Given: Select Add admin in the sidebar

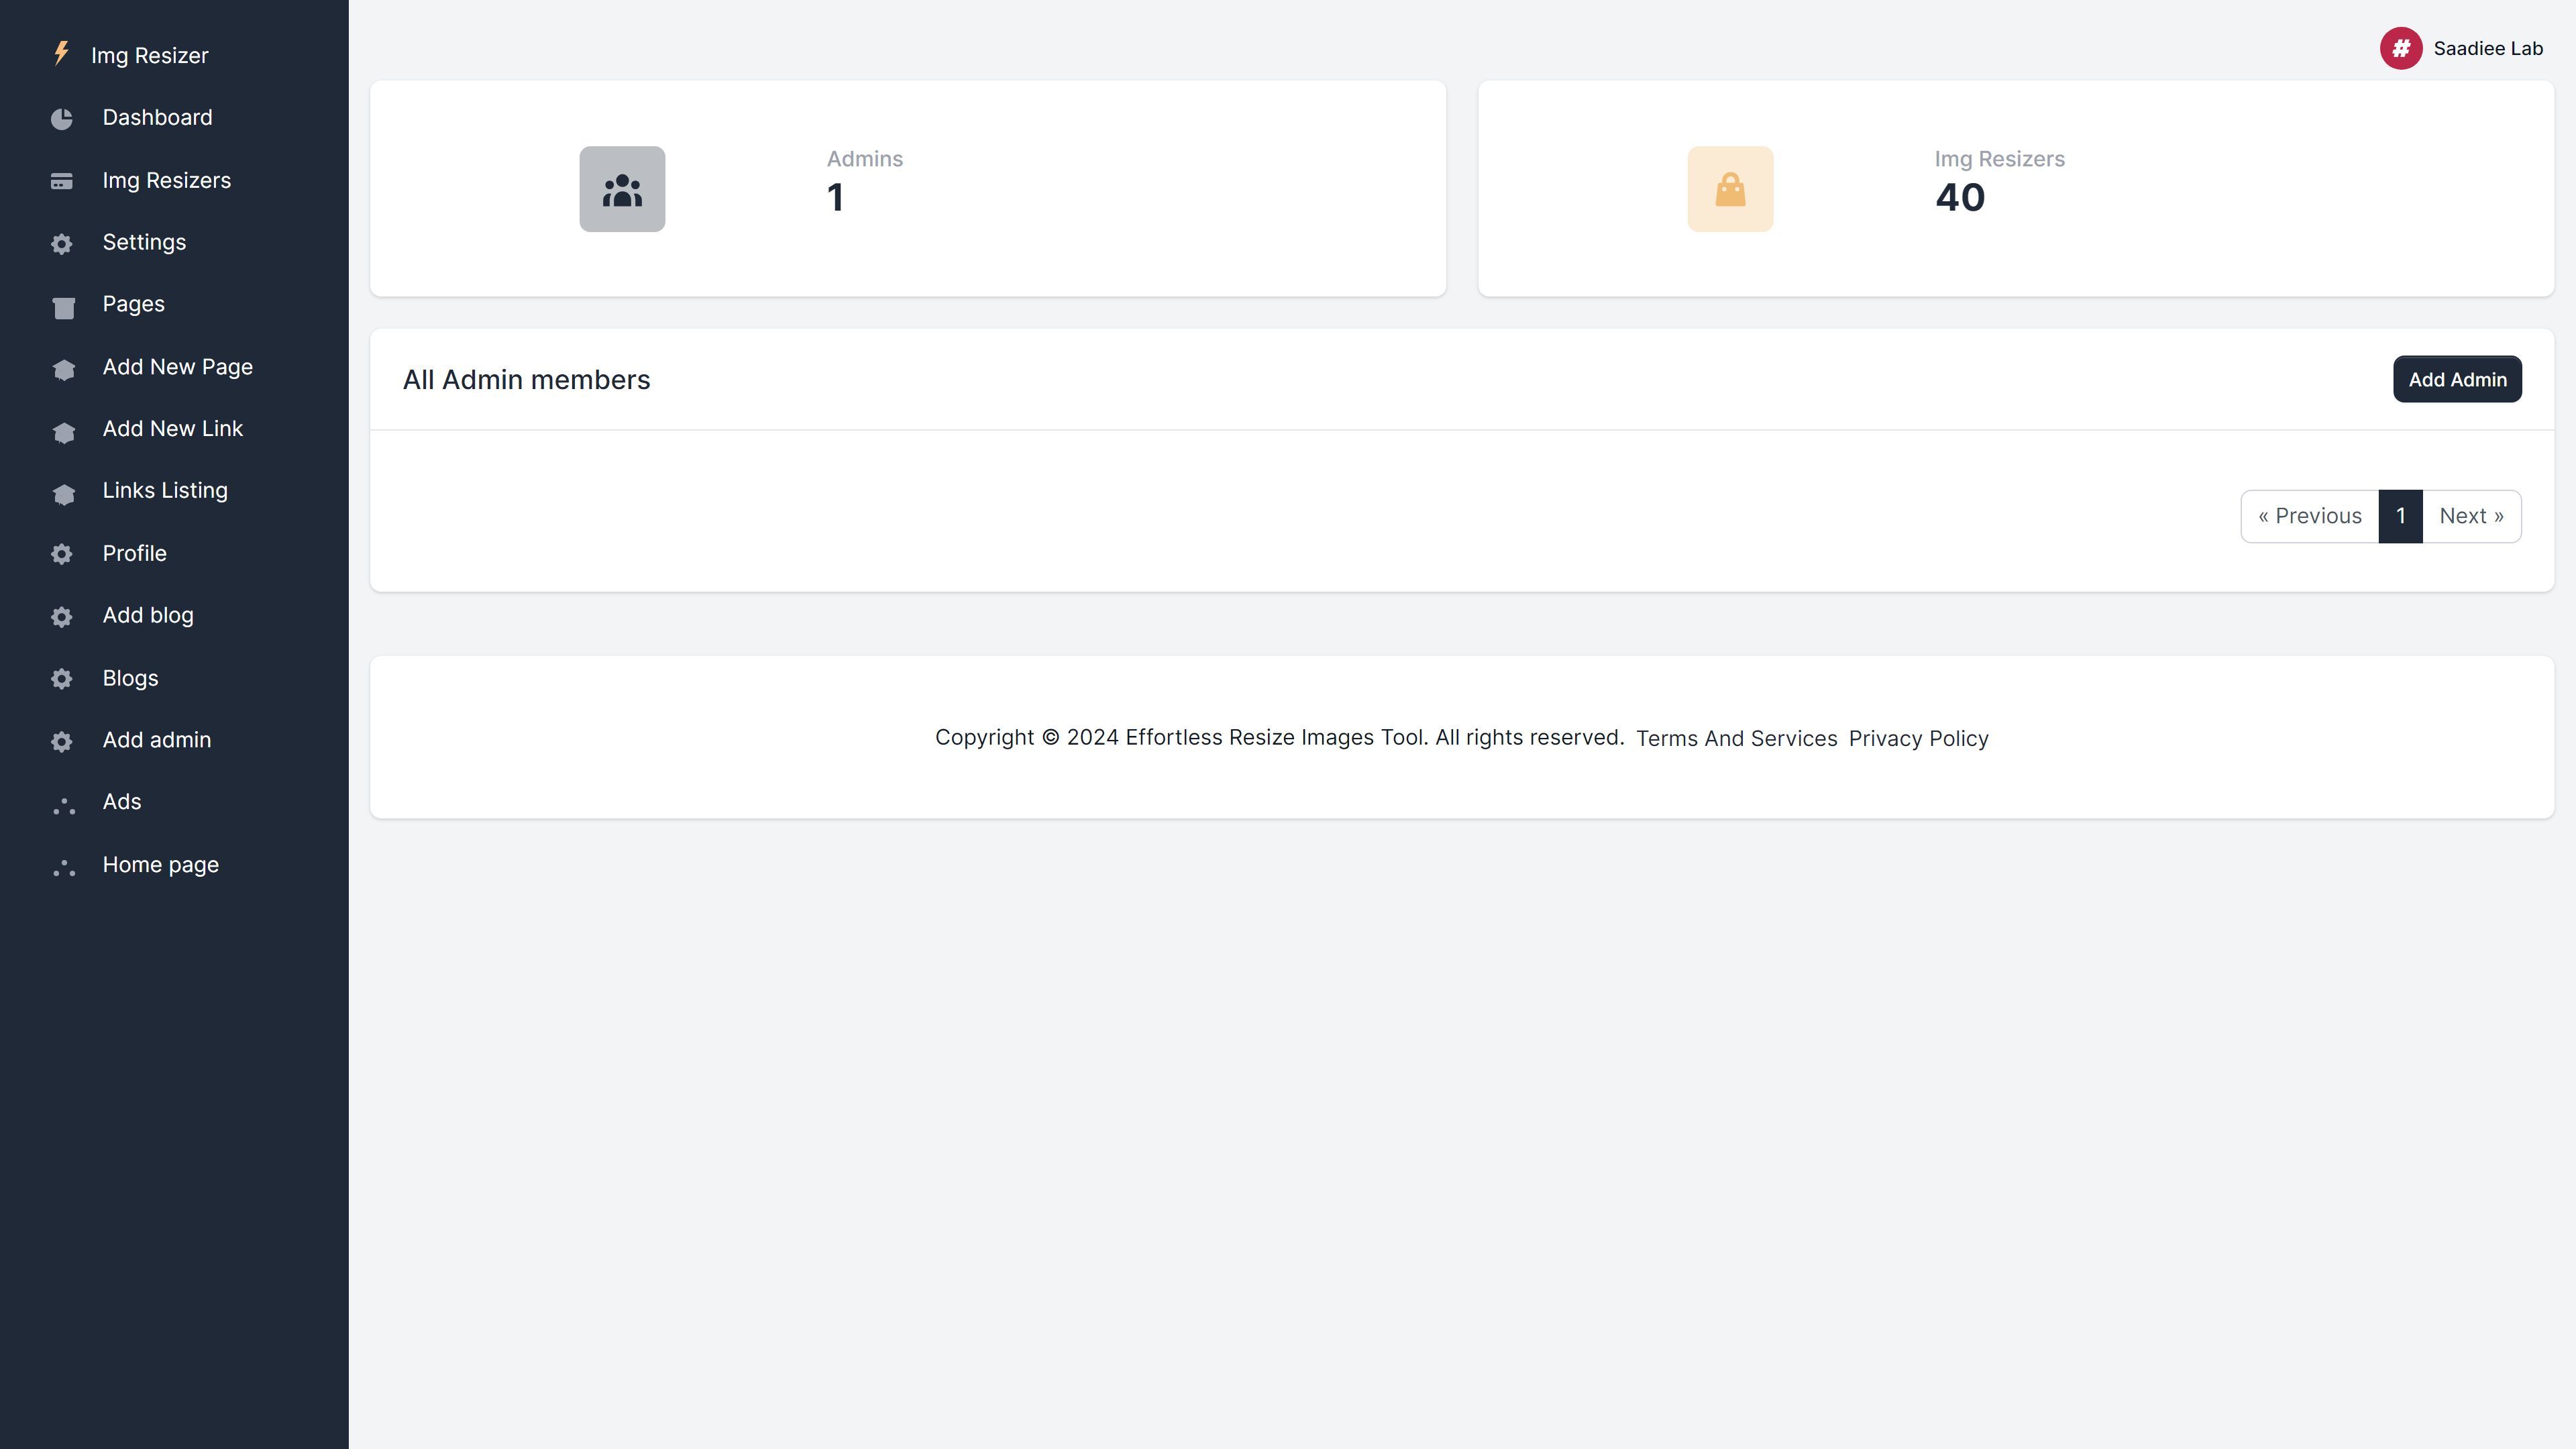Looking at the screenshot, I should [x=156, y=740].
